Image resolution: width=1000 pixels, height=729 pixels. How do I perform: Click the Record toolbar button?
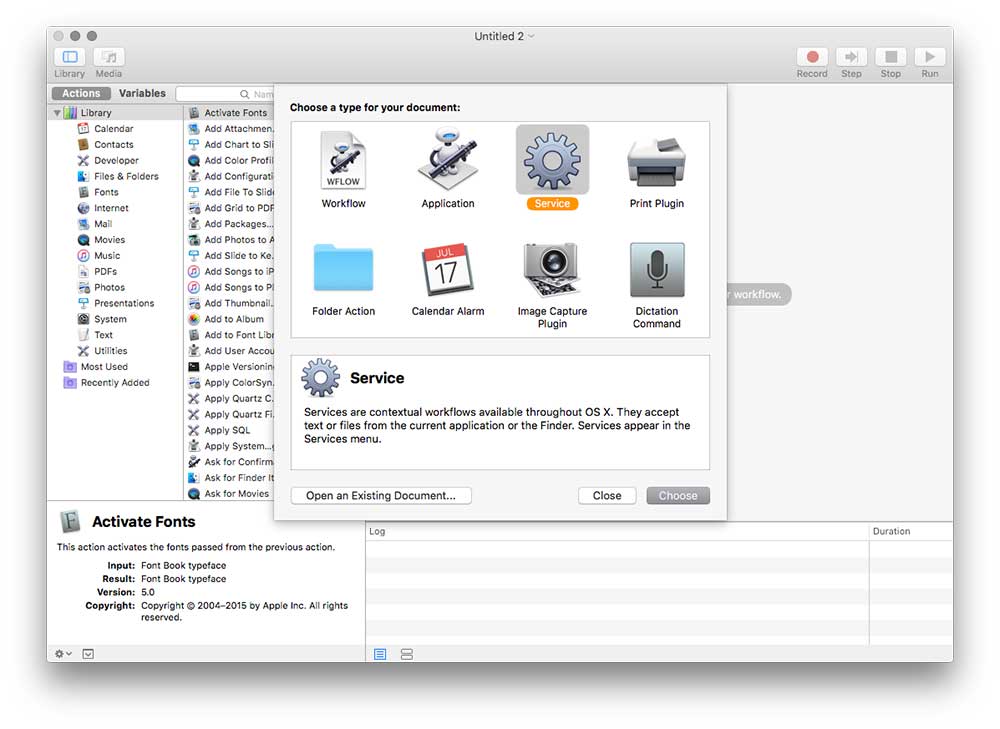pos(812,57)
